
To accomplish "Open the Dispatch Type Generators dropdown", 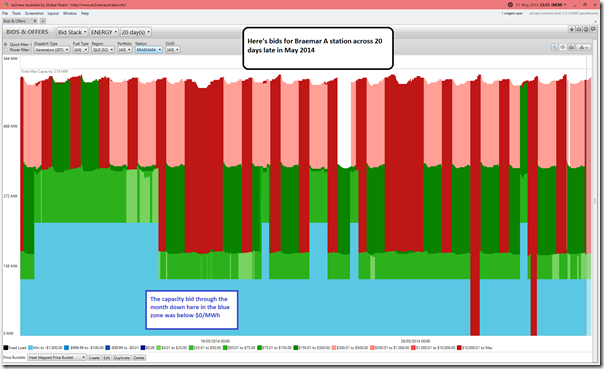I will tap(52, 50).
